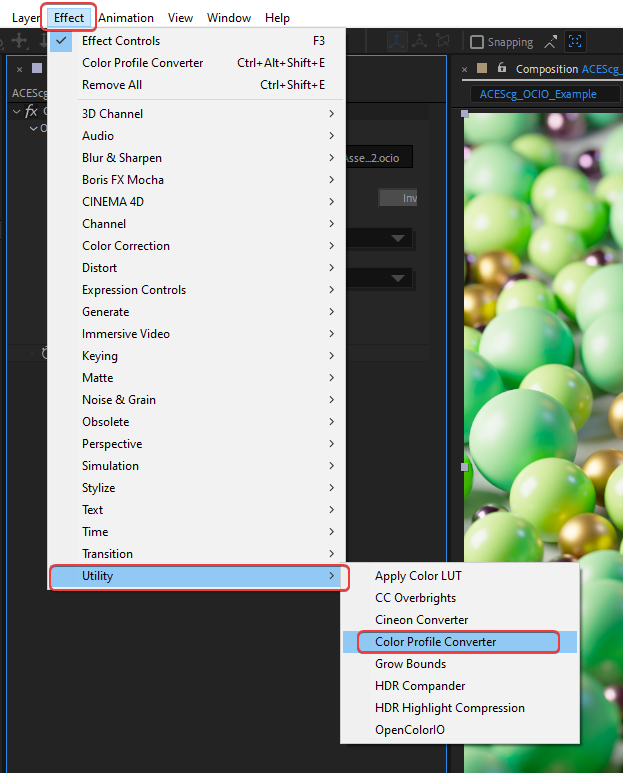This screenshot has width=623, height=773.
Task: Click the blue snap bounding-box icon in toolbar
Action: tap(575, 42)
